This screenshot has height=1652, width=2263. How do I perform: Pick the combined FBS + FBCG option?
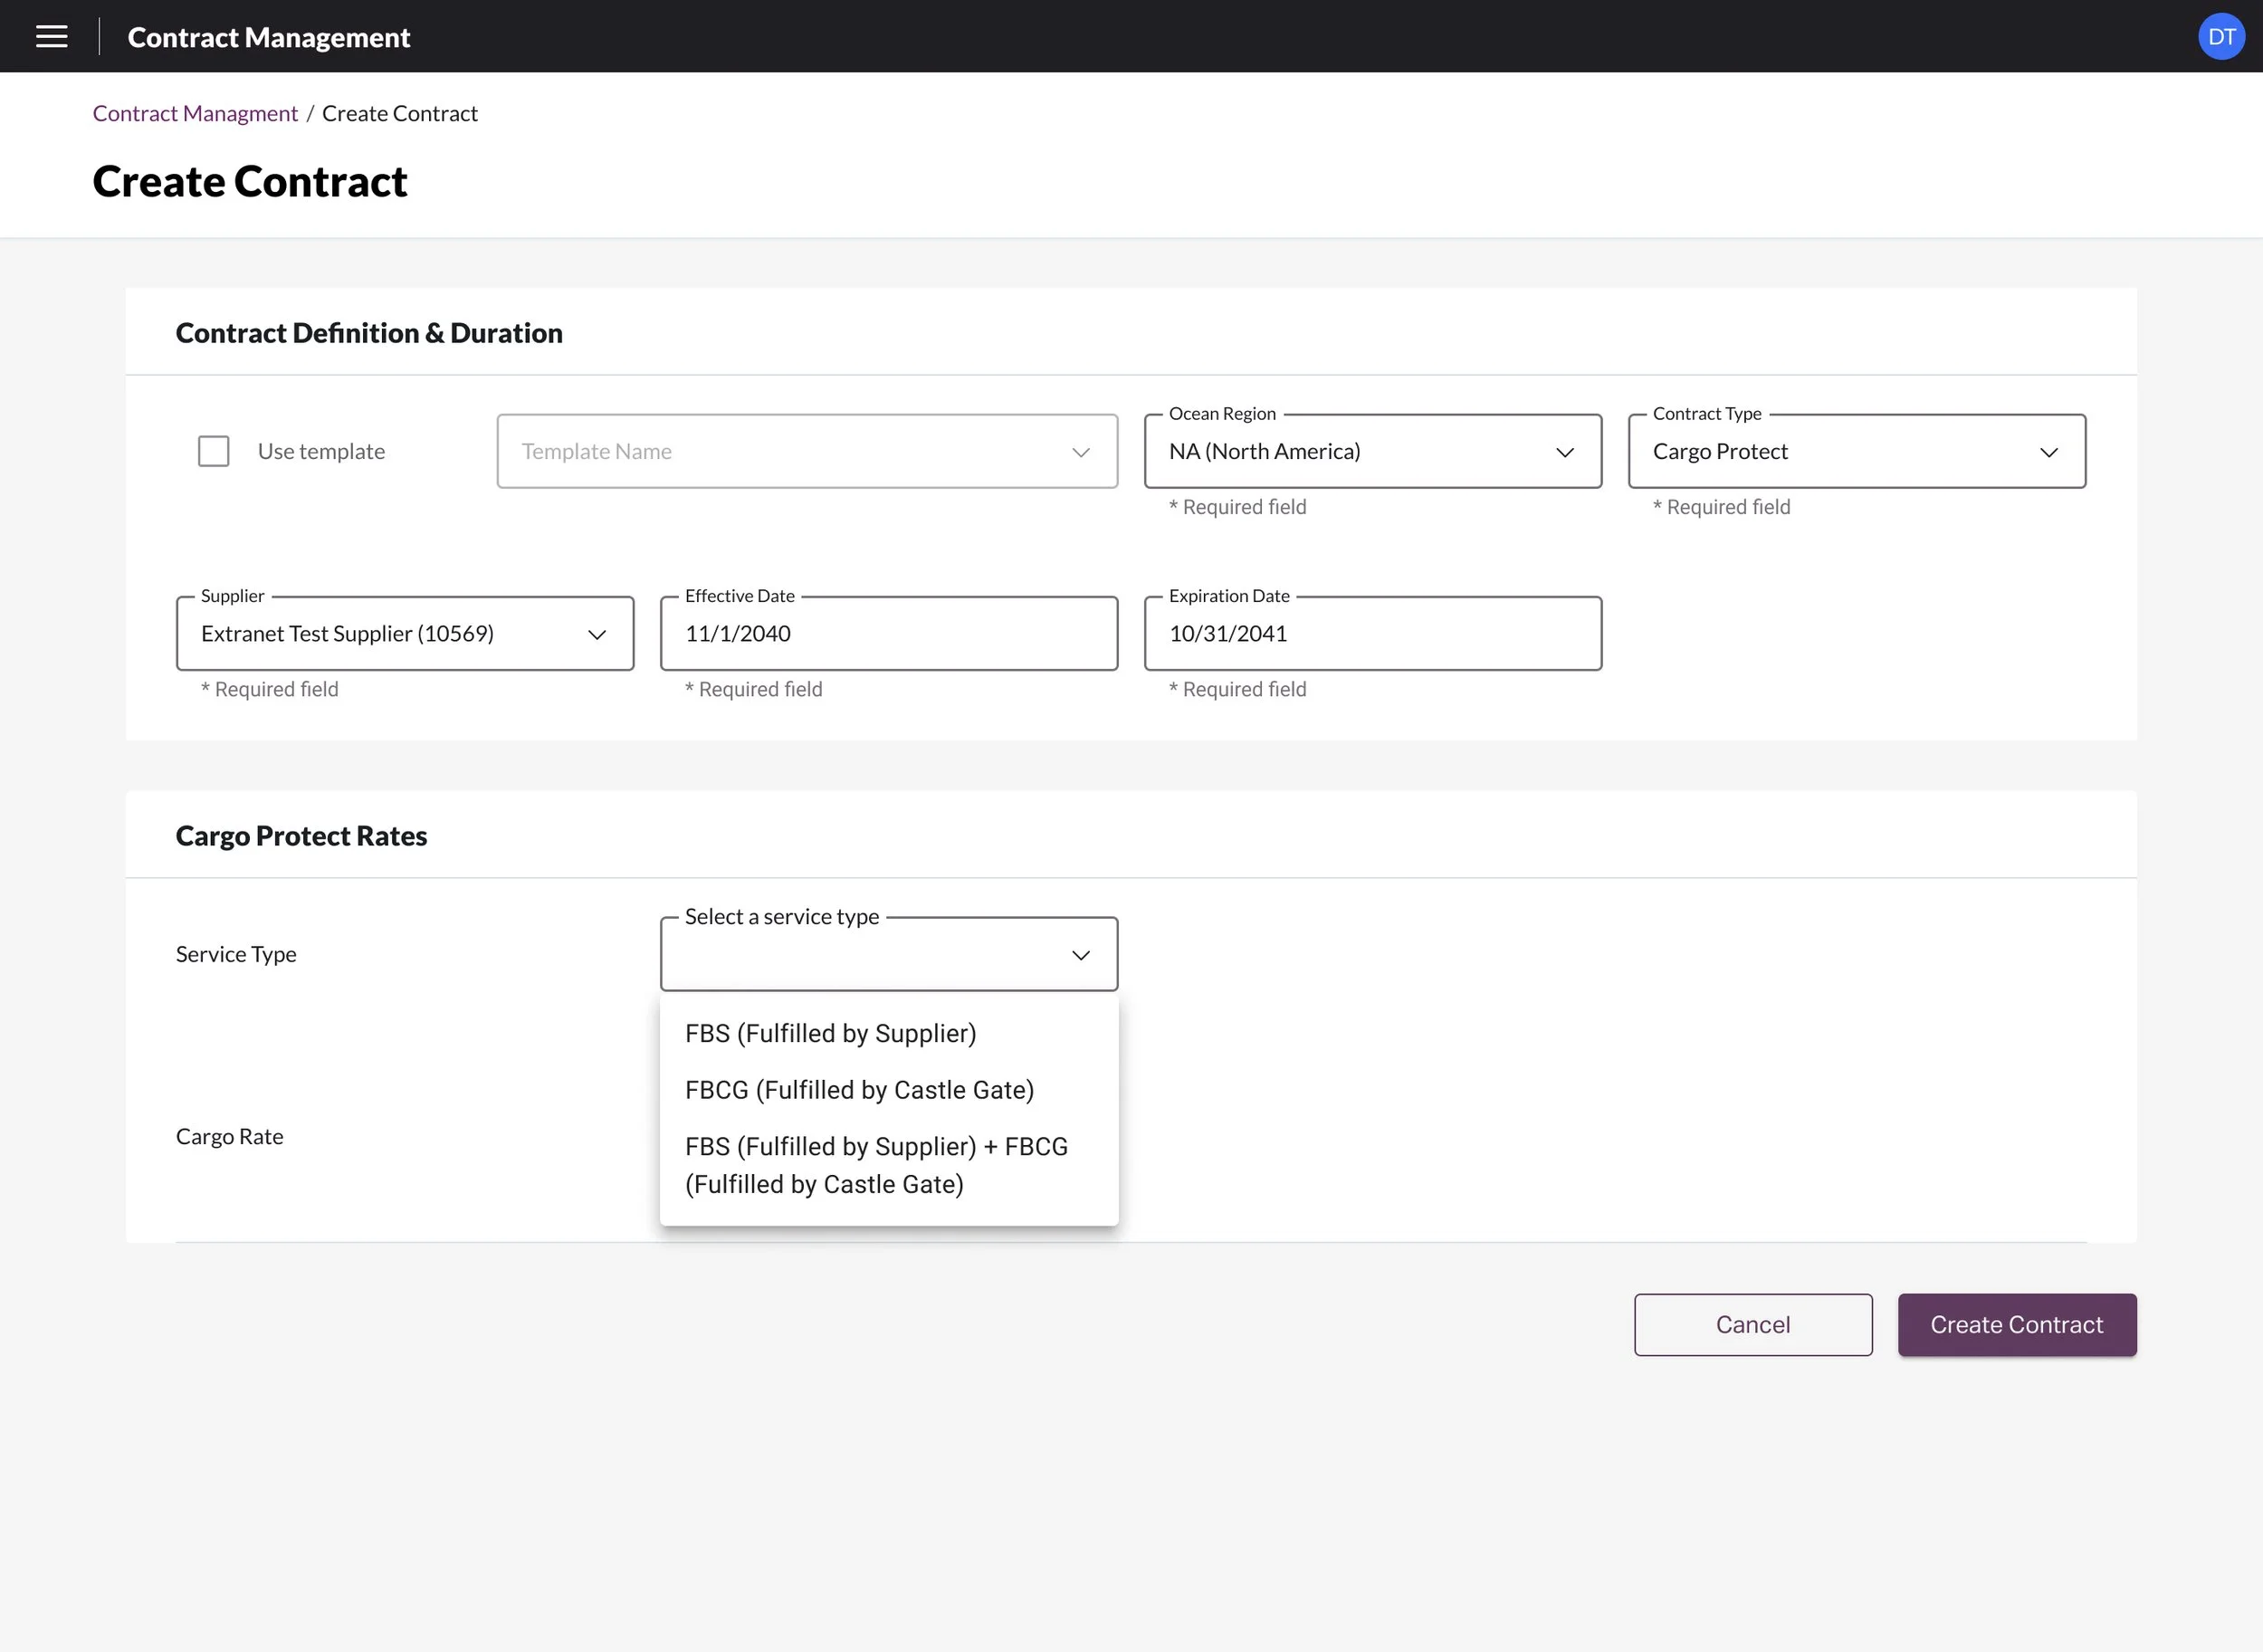coord(876,1165)
